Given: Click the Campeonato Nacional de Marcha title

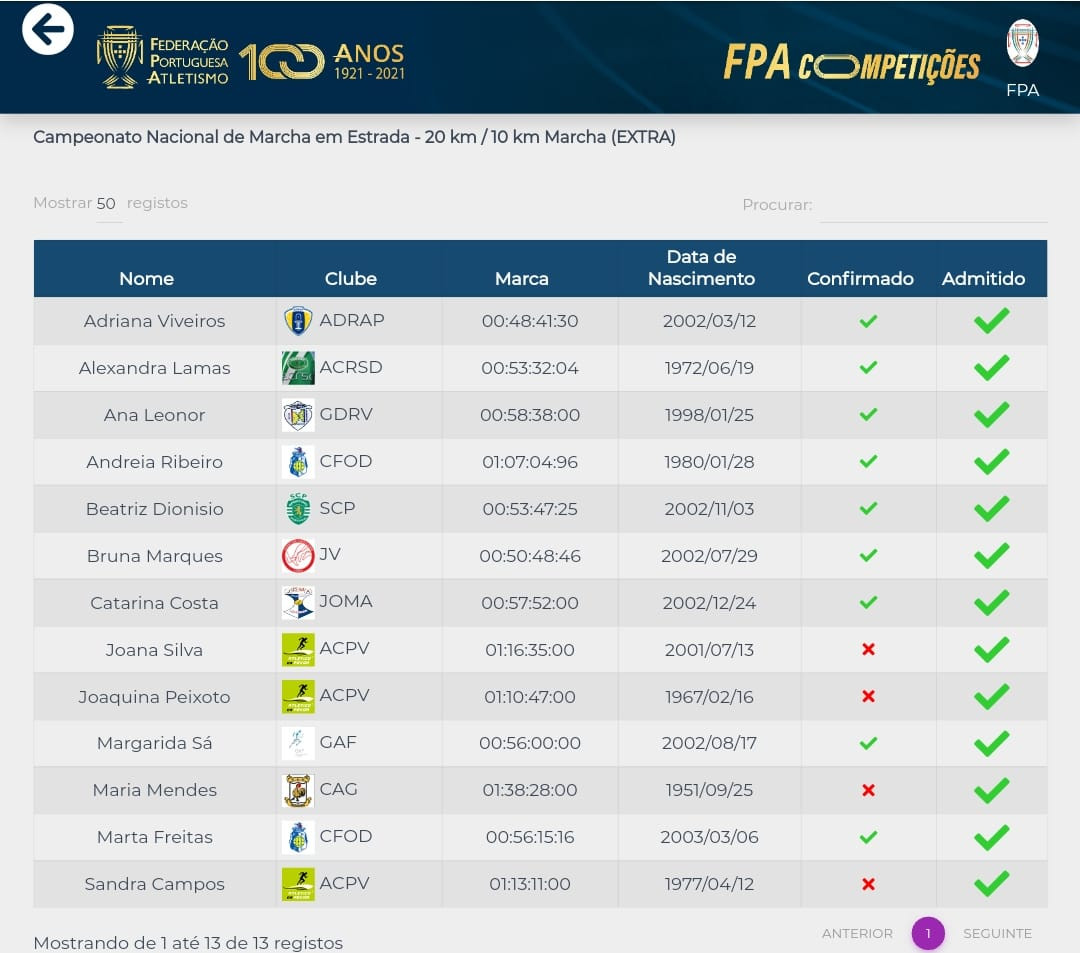Looking at the screenshot, I should tap(354, 137).
